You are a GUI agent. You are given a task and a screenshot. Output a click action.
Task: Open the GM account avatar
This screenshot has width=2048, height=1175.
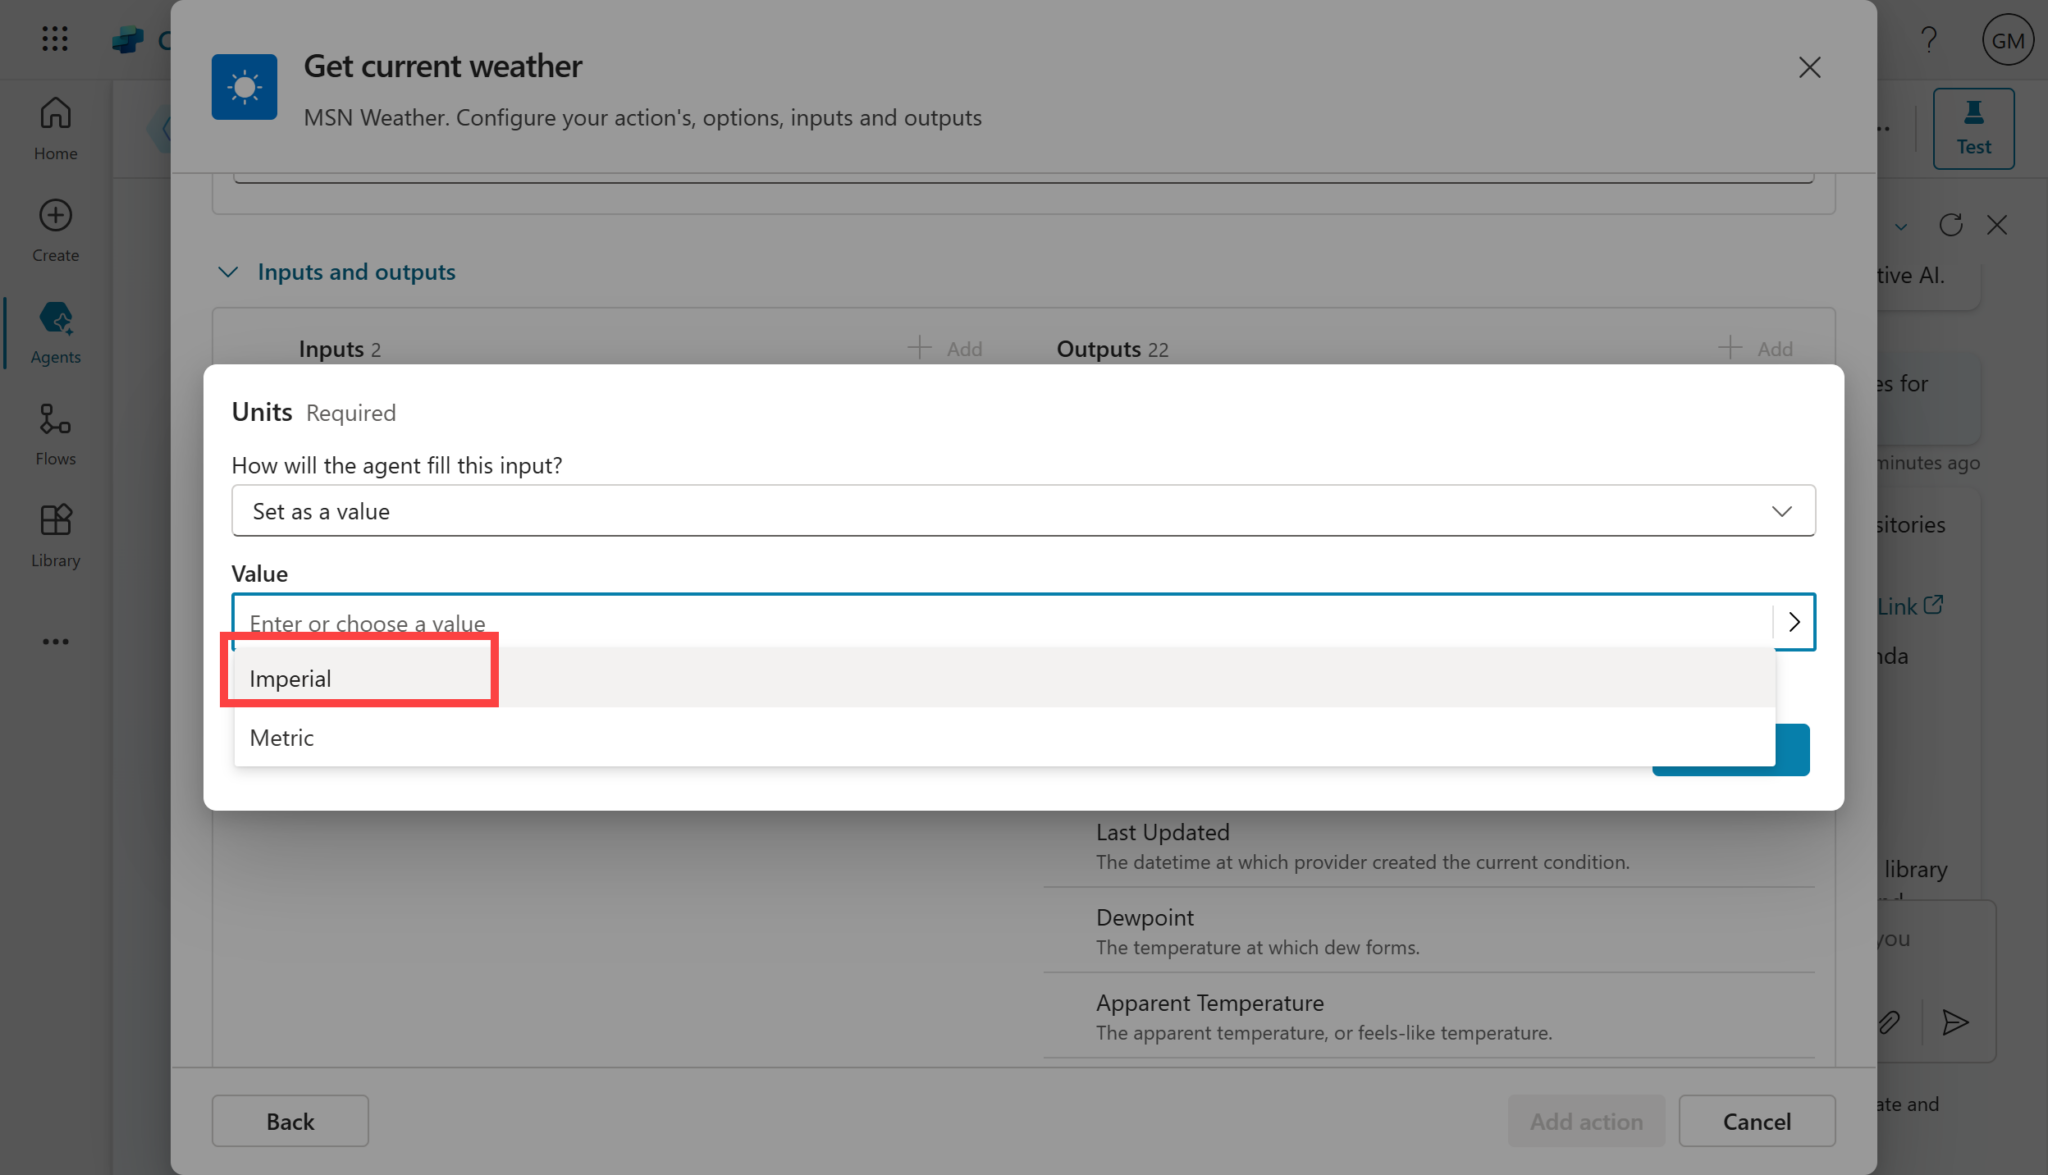click(2007, 40)
